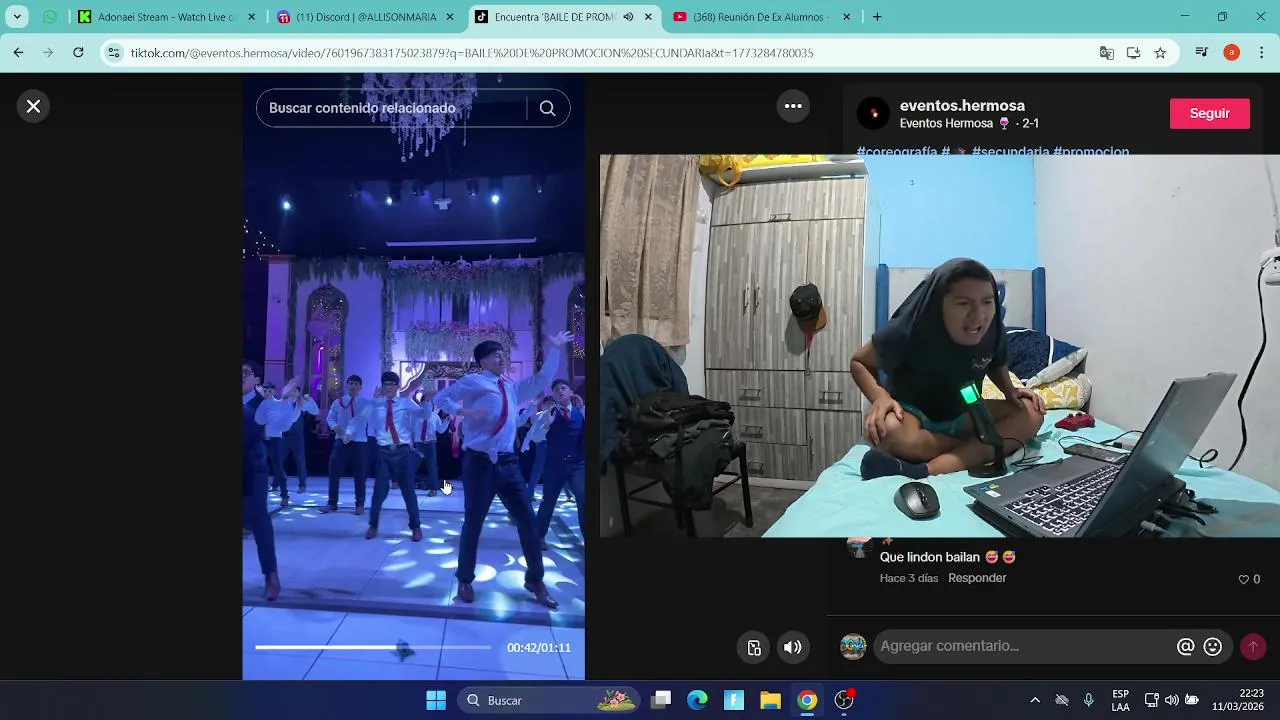Click the translate page icon
The image size is (1280, 720).
[1107, 53]
